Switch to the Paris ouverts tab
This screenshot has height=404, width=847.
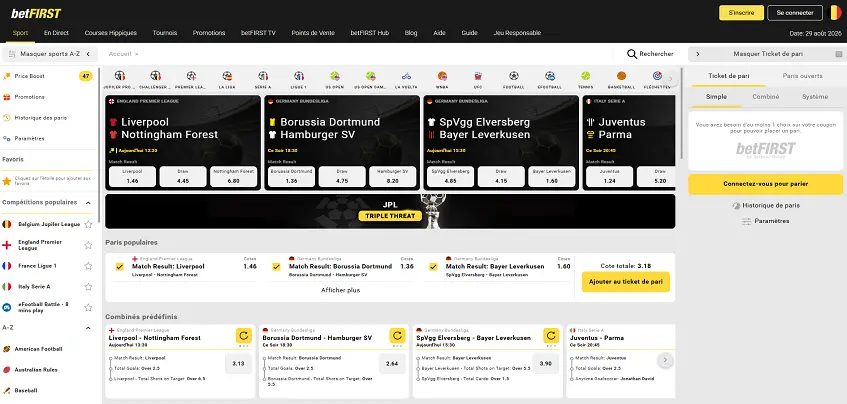tap(803, 76)
